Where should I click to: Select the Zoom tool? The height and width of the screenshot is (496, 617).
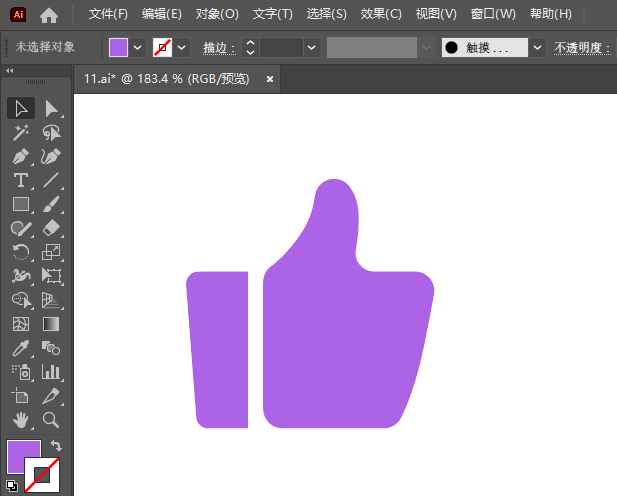coord(51,420)
